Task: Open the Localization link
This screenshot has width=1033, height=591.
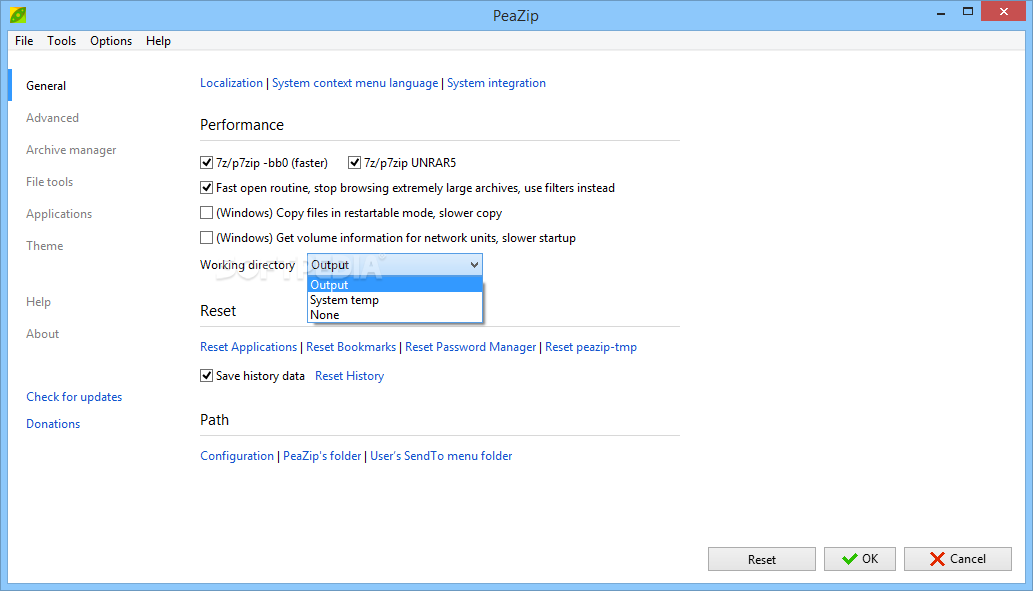Action: pyautogui.click(x=231, y=83)
